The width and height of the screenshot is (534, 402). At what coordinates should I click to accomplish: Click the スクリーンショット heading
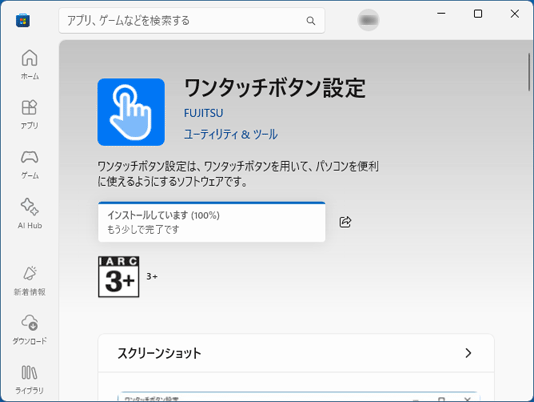coord(159,353)
